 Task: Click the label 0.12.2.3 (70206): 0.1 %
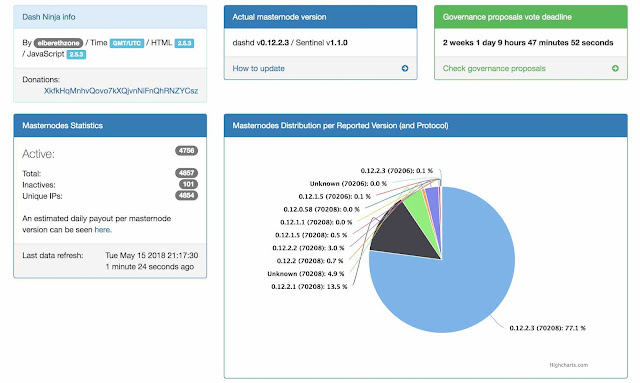click(x=396, y=171)
